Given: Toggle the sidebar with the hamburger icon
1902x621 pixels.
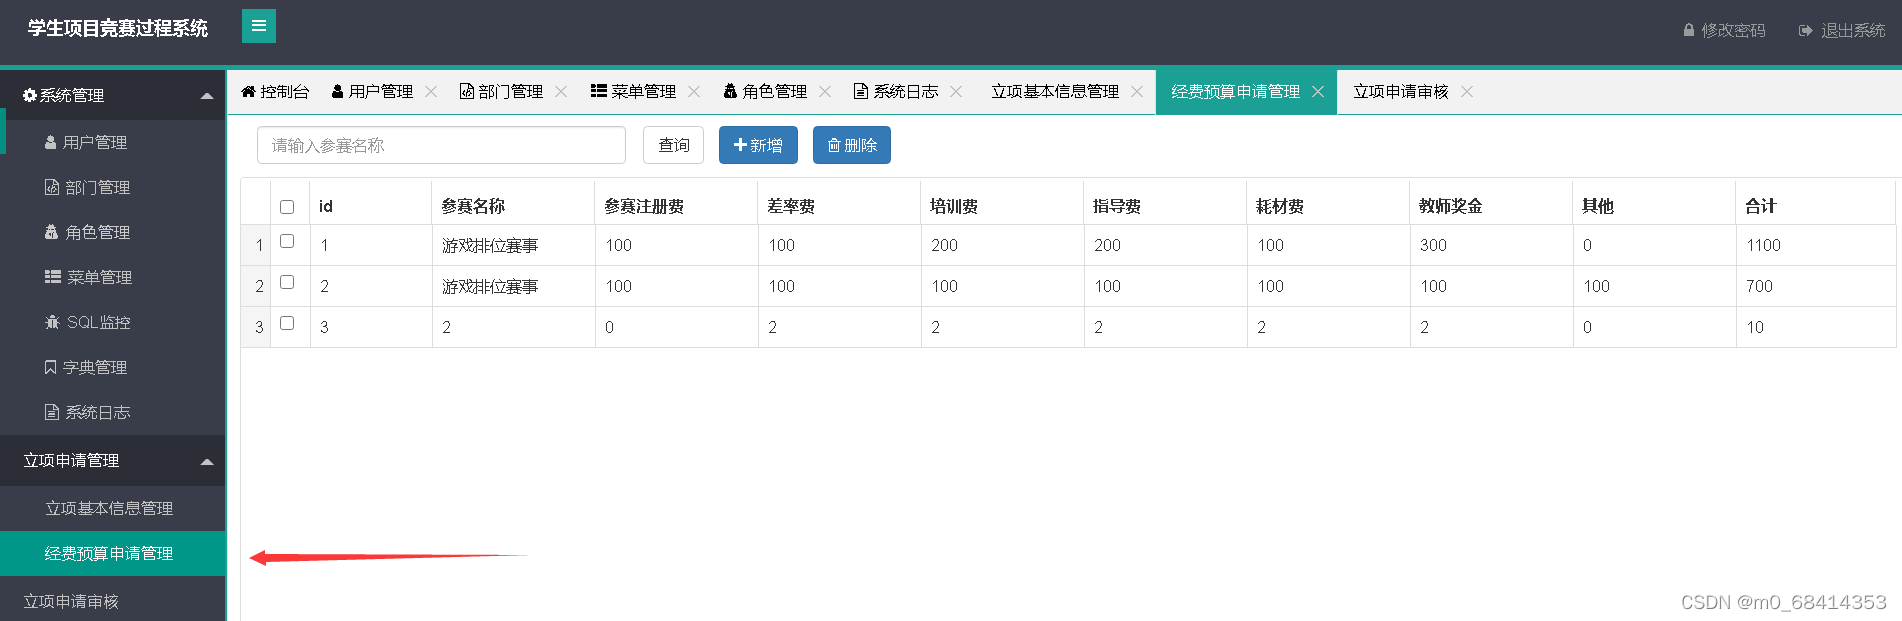Looking at the screenshot, I should coord(259,26).
